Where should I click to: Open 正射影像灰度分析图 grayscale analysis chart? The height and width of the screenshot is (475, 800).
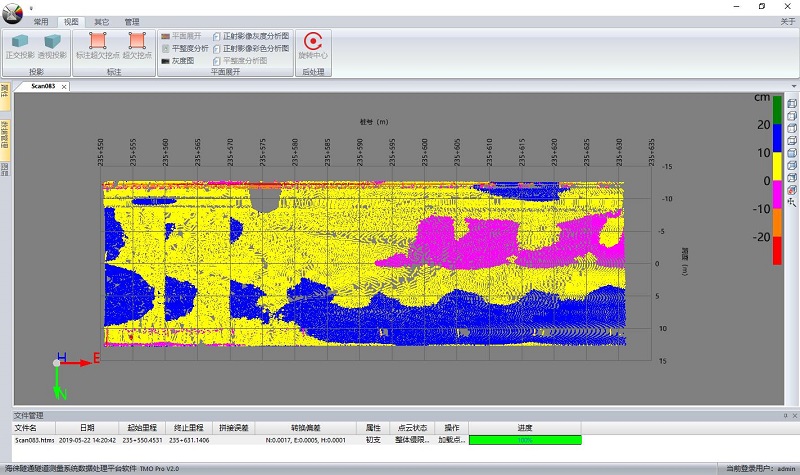(x=255, y=35)
